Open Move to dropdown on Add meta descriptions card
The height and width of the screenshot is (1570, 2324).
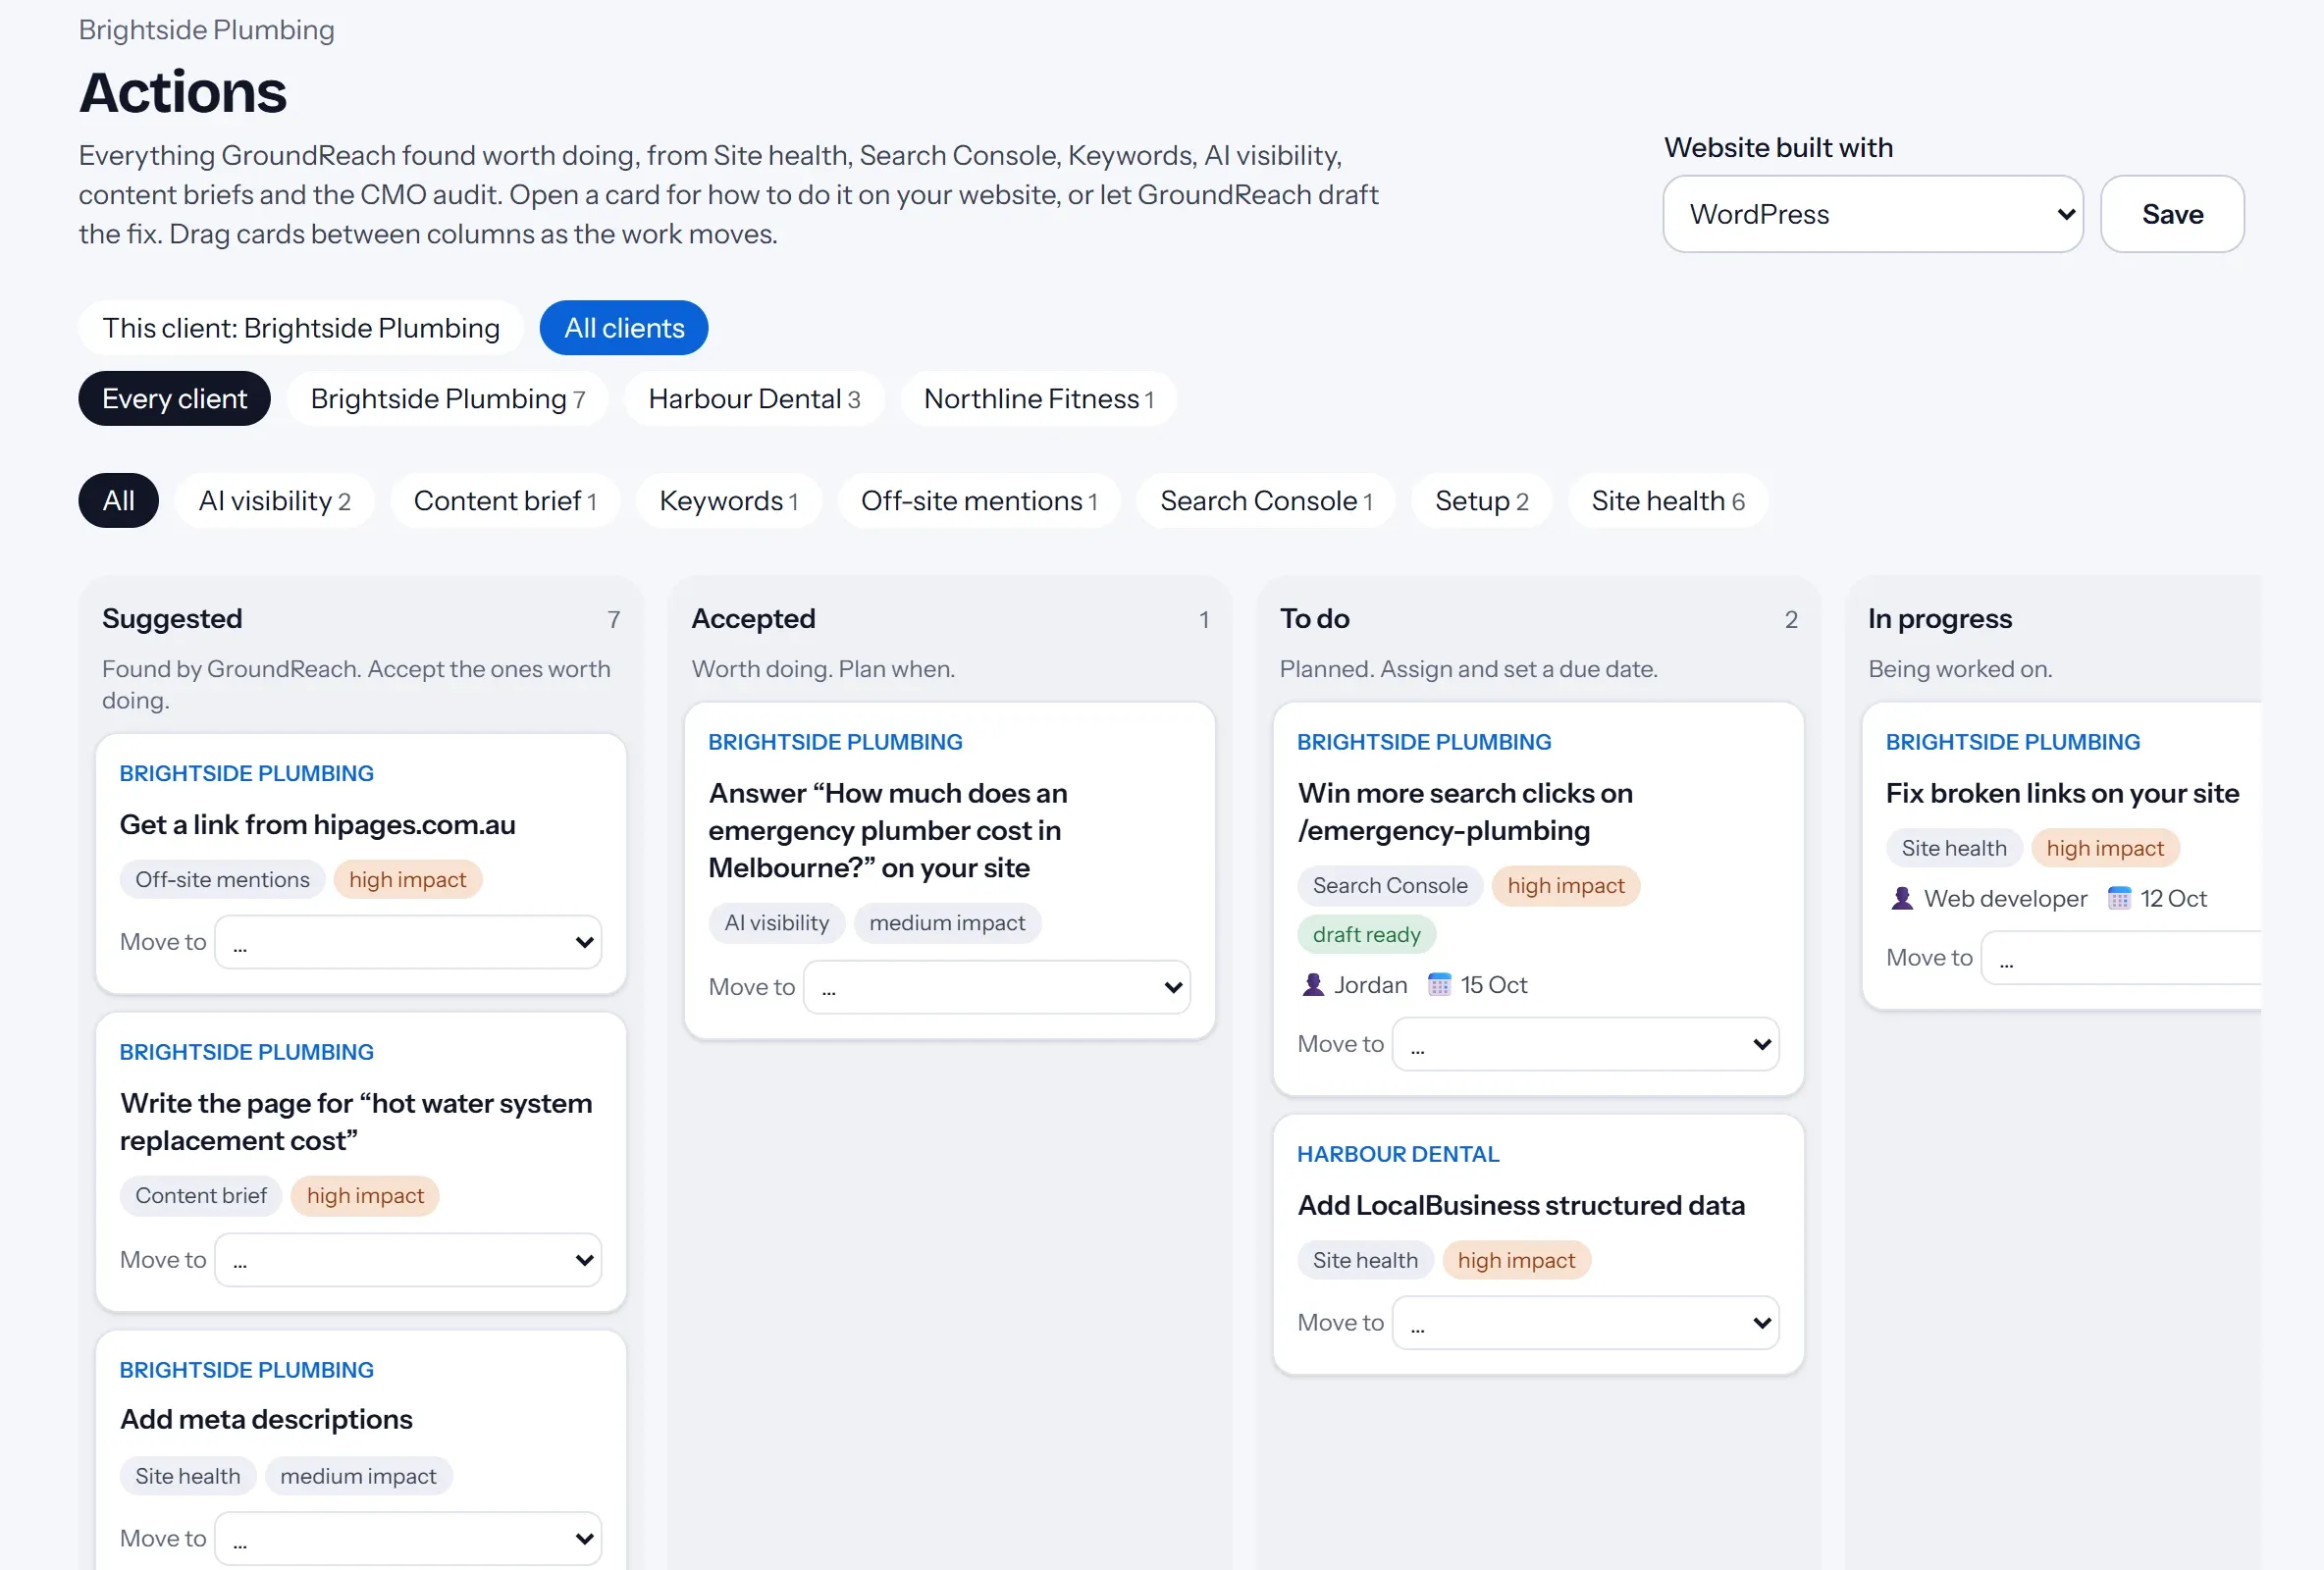click(408, 1539)
